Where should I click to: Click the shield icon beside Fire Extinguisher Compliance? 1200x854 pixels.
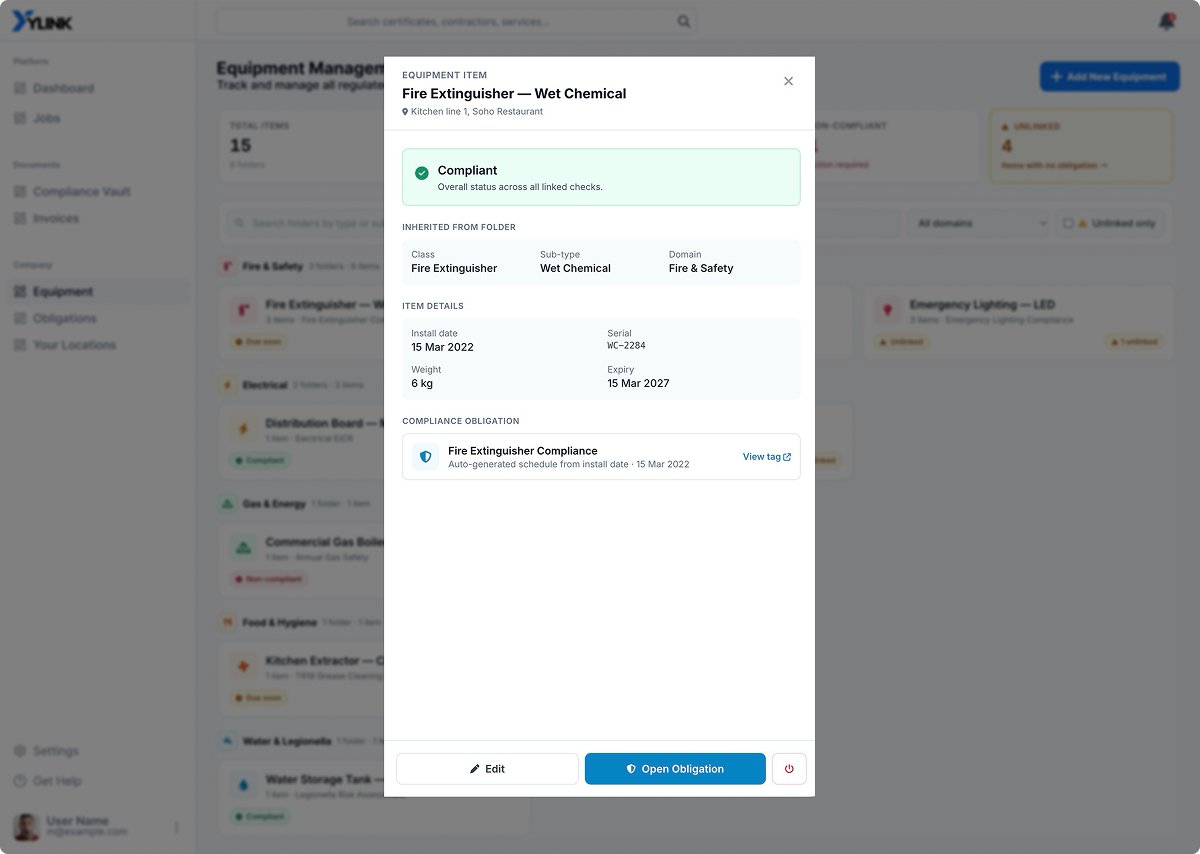pyautogui.click(x=426, y=457)
